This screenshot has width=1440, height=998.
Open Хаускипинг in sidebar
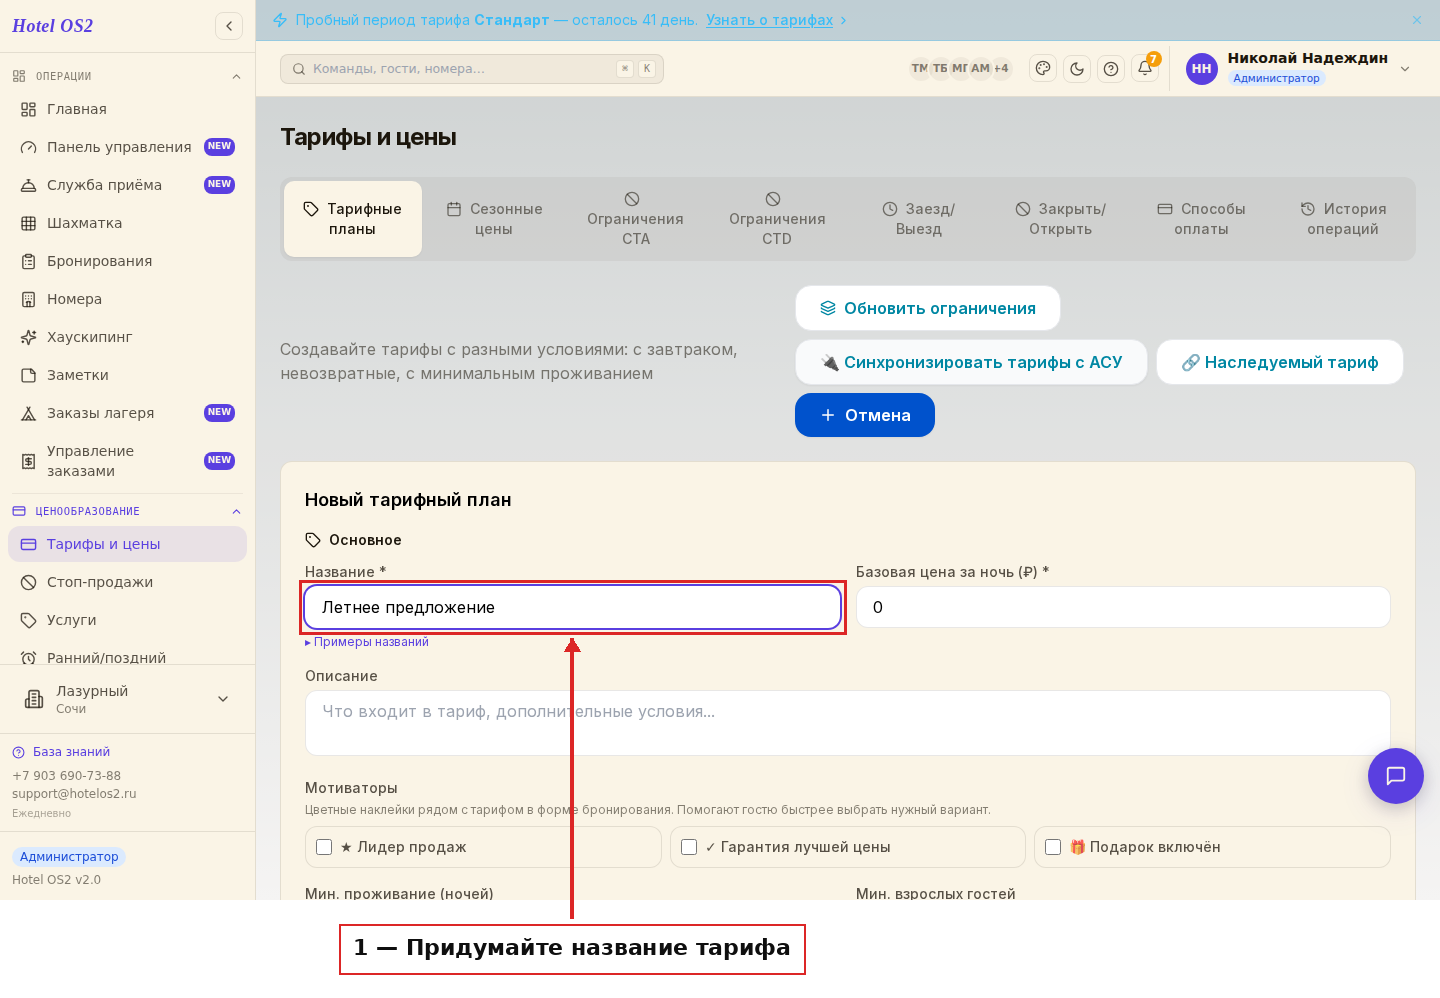[x=127, y=337]
